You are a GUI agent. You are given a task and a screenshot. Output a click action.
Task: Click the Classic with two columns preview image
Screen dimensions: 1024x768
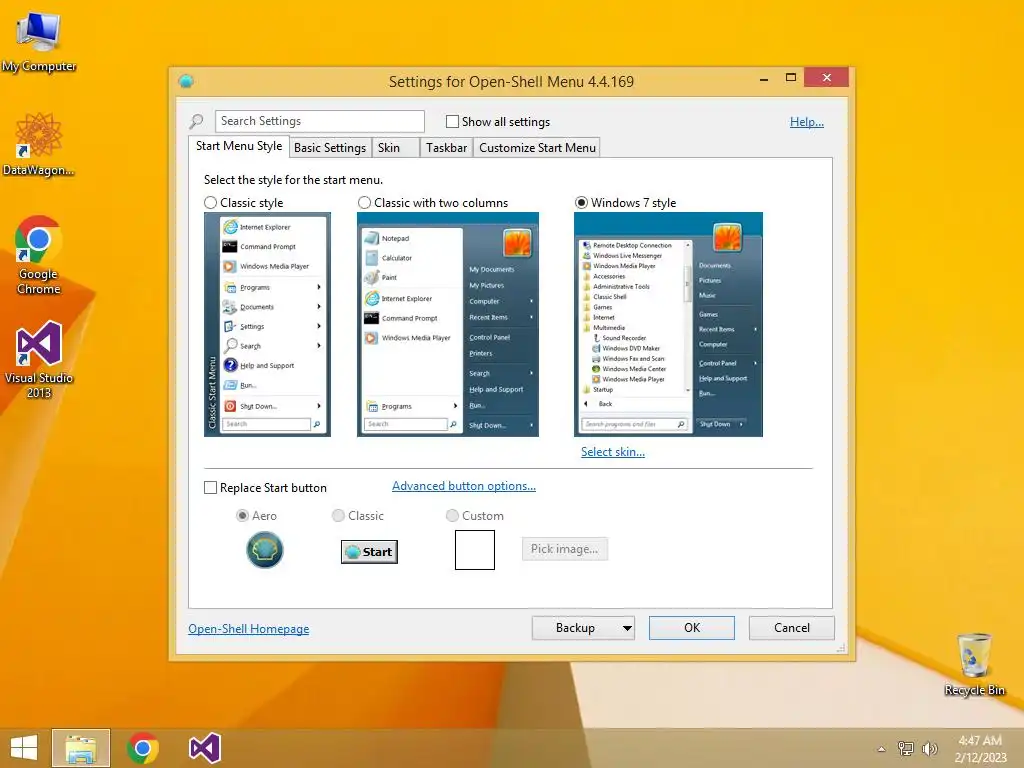(448, 325)
